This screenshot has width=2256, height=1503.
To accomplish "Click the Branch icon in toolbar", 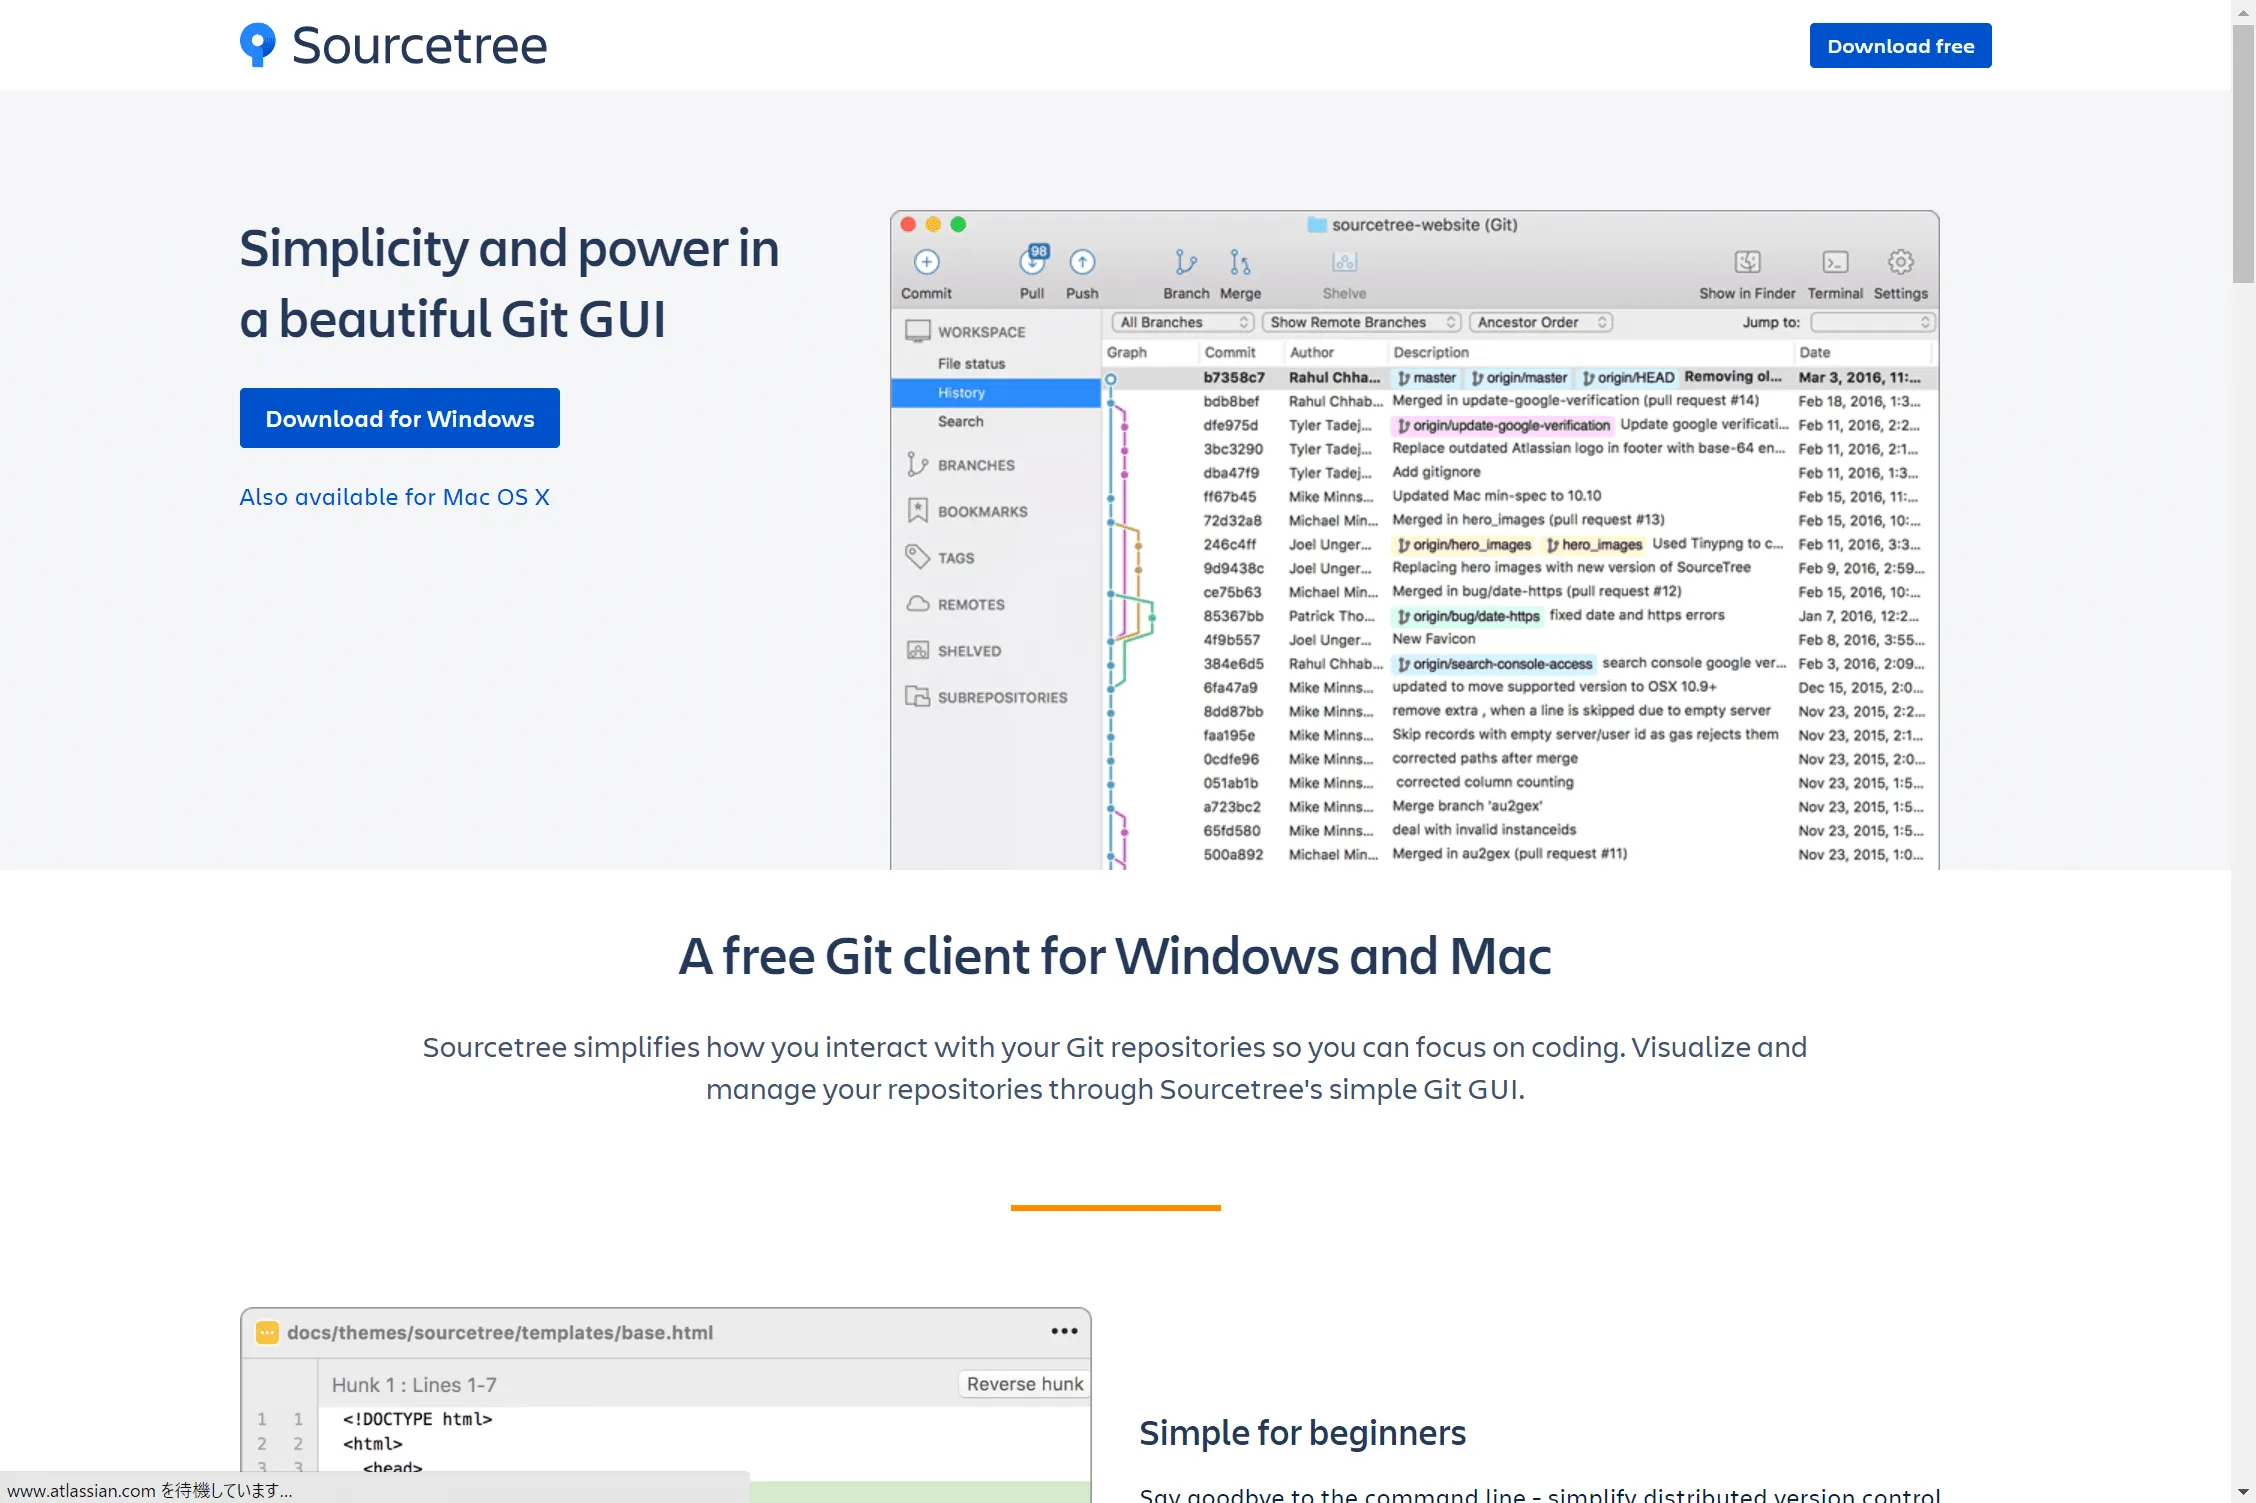I will tap(1186, 262).
